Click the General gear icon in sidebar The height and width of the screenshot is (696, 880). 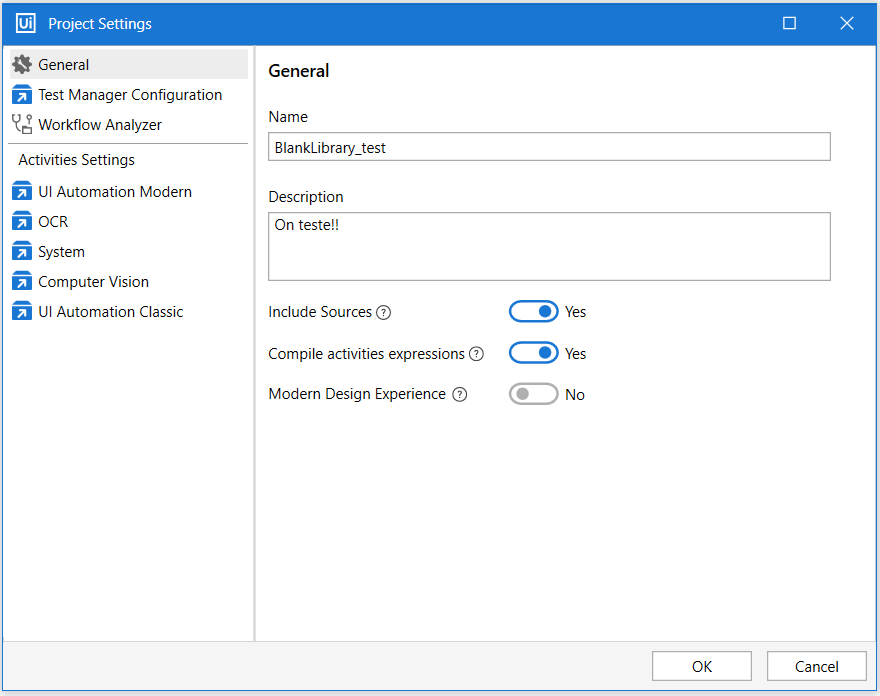pyautogui.click(x=22, y=65)
